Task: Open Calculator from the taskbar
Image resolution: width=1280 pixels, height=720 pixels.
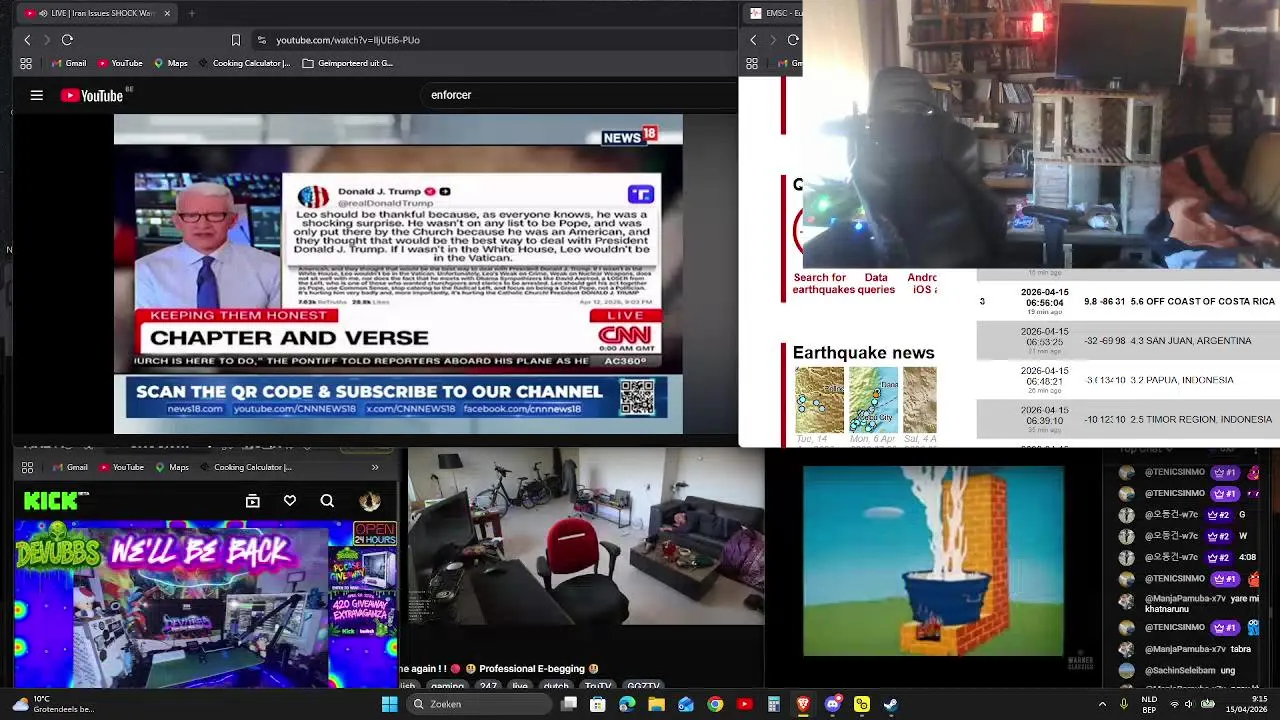Action: [773, 704]
